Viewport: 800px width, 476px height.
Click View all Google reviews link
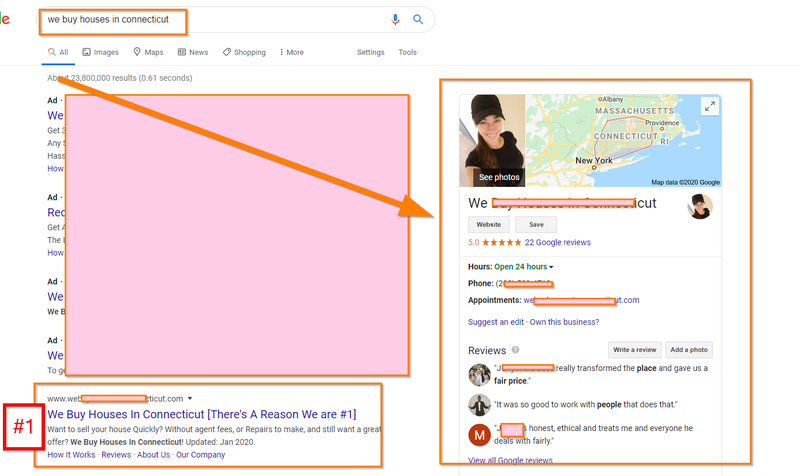(x=510, y=460)
